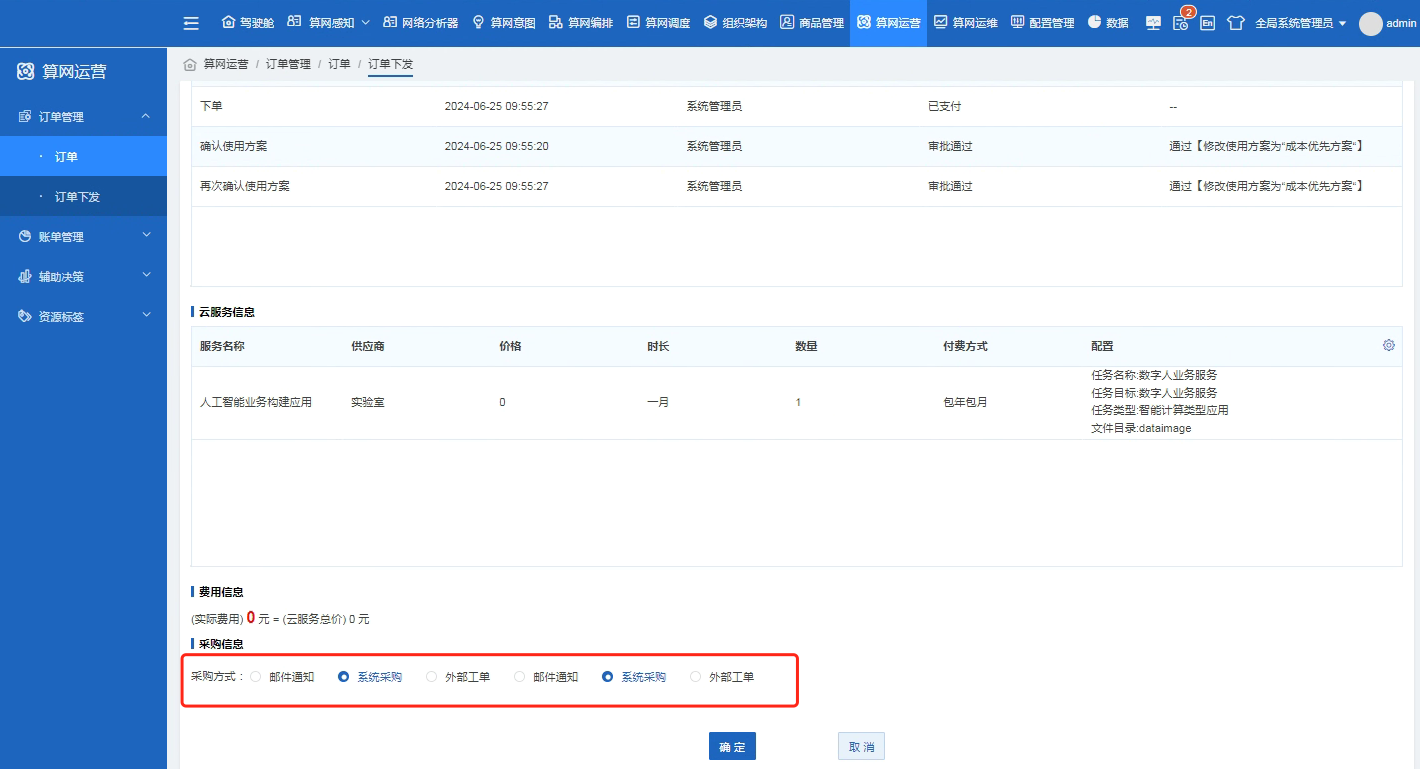
Task: Collapse the 订单管理 sidebar group
Action: pos(83,117)
